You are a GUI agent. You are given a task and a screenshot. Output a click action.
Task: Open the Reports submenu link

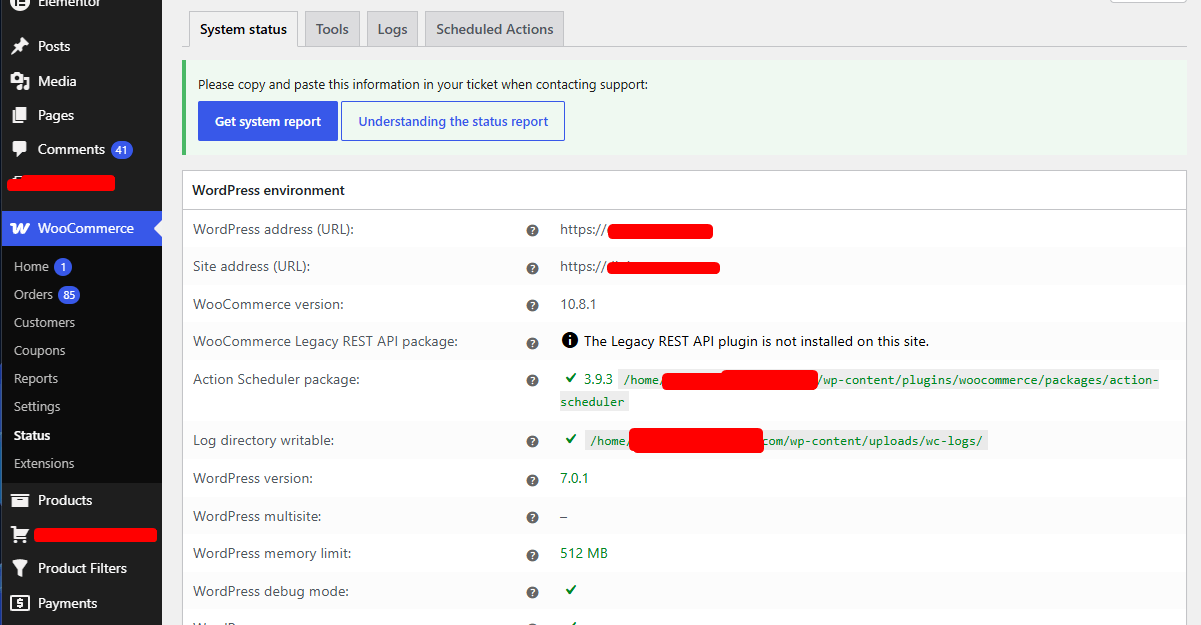pyautogui.click(x=36, y=378)
